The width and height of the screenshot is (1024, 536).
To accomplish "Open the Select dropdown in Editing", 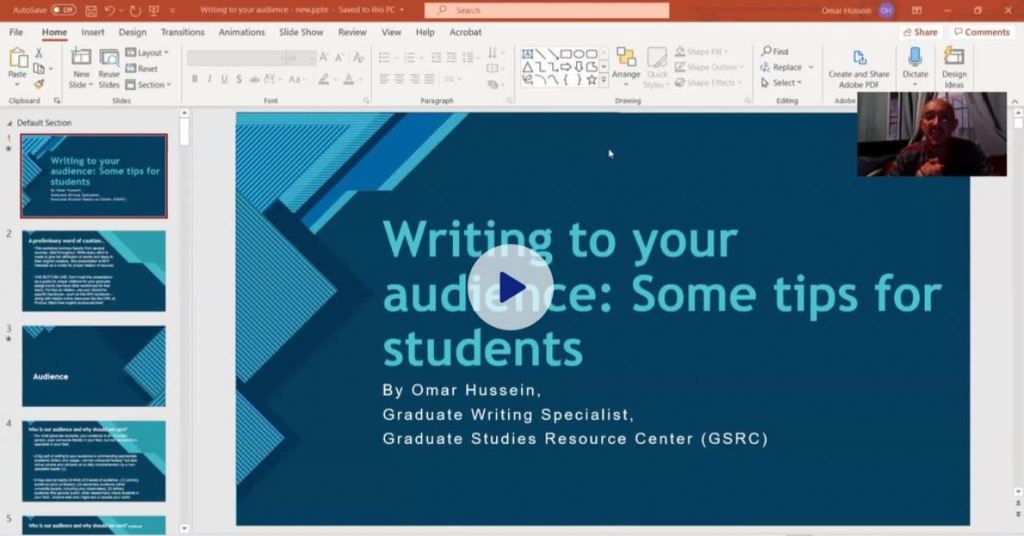I will click(785, 83).
